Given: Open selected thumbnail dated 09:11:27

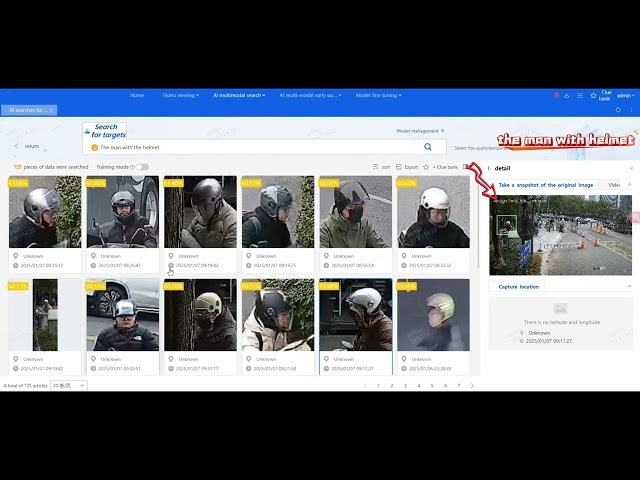Looking at the screenshot, I should tap(356, 315).
